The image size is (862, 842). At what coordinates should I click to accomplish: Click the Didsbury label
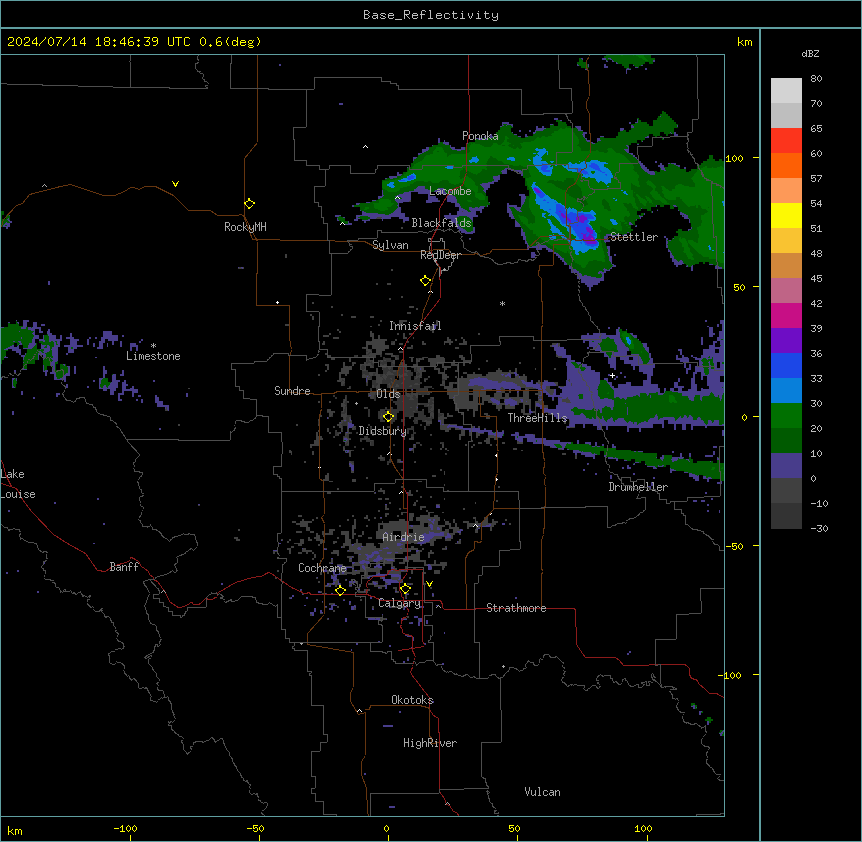coord(383,431)
